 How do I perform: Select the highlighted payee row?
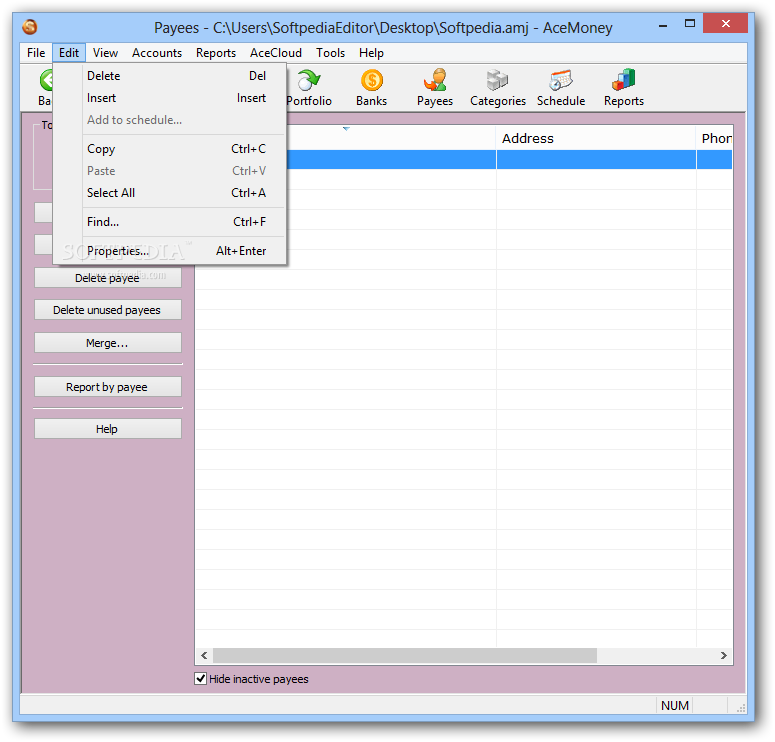[509, 160]
